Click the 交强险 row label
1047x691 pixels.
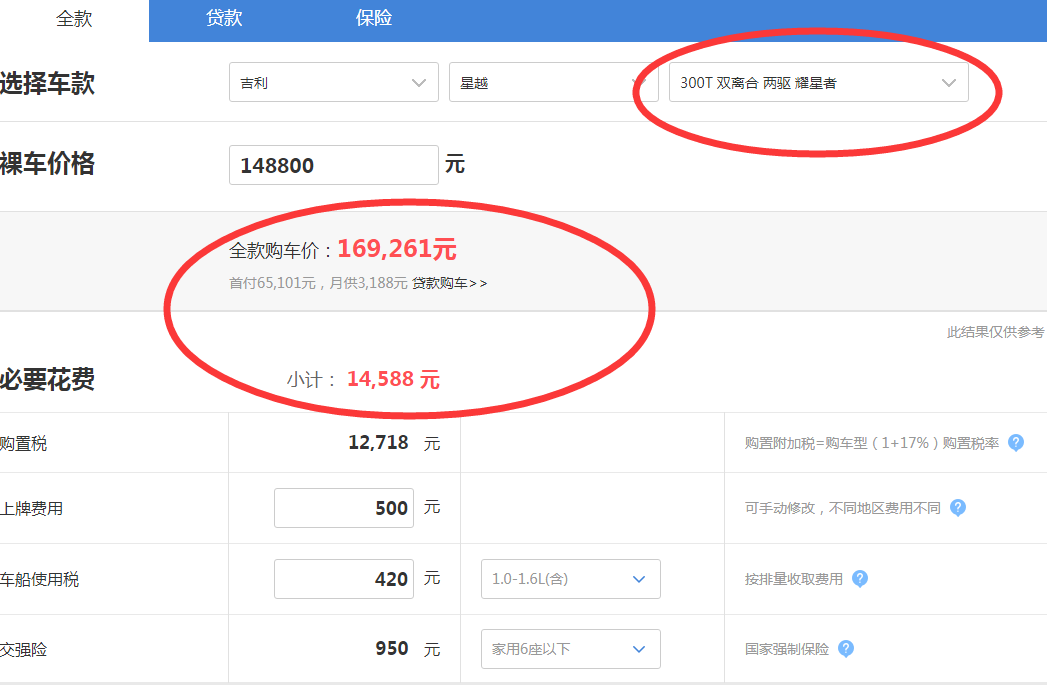[23, 650]
